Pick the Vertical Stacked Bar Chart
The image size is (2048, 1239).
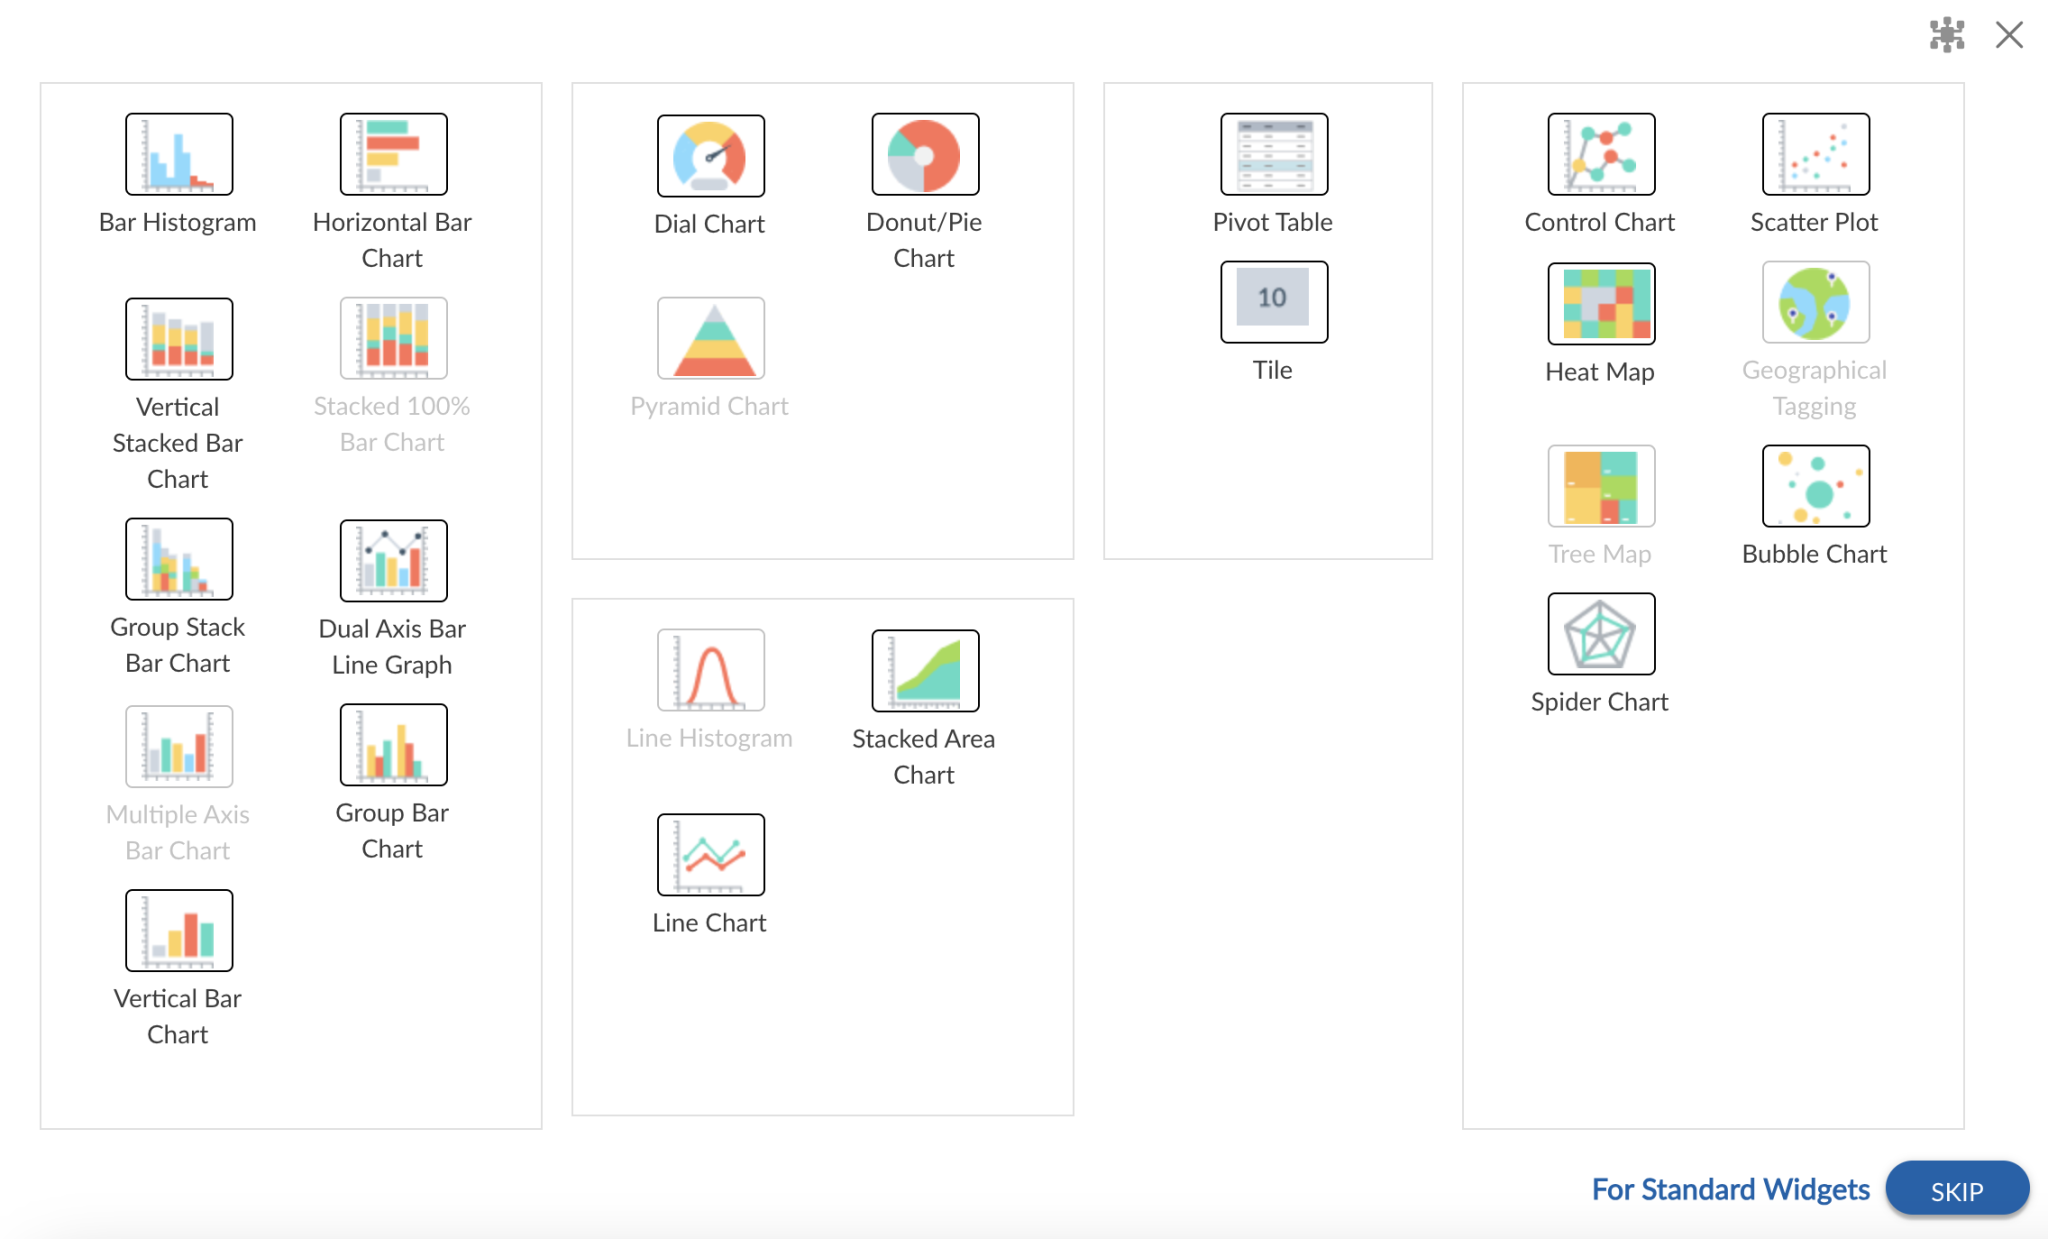pyautogui.click(x=179, y=339)
